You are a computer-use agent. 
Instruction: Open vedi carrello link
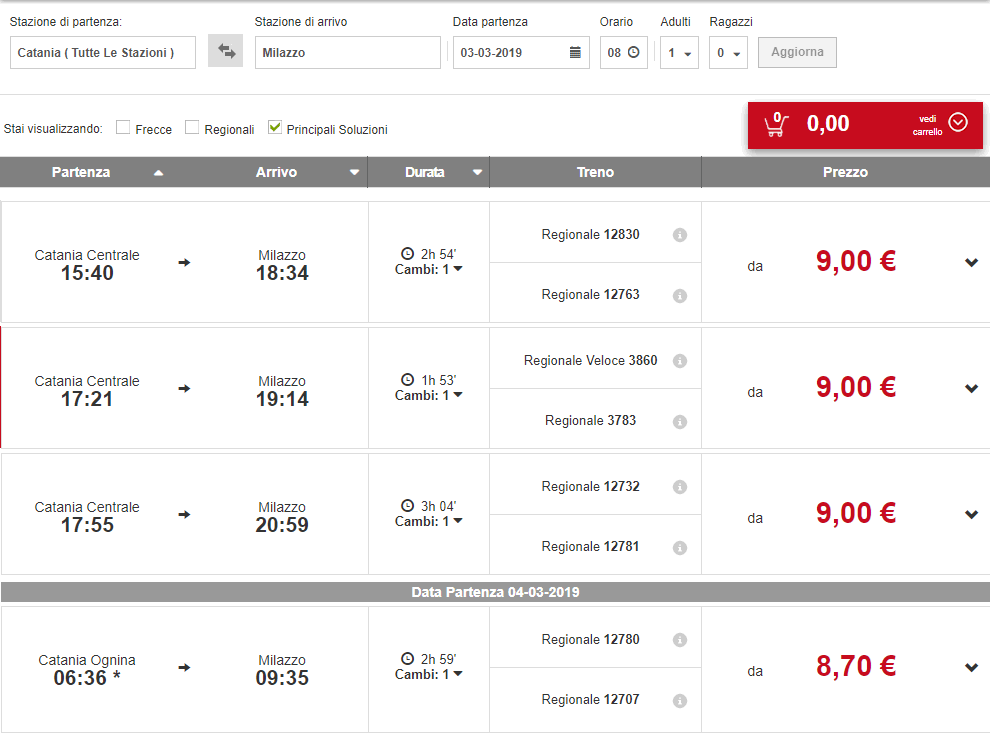[927, 125]
